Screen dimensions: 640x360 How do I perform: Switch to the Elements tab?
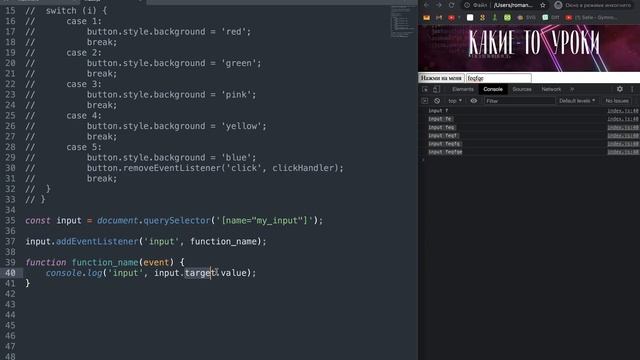click(463, 89)
